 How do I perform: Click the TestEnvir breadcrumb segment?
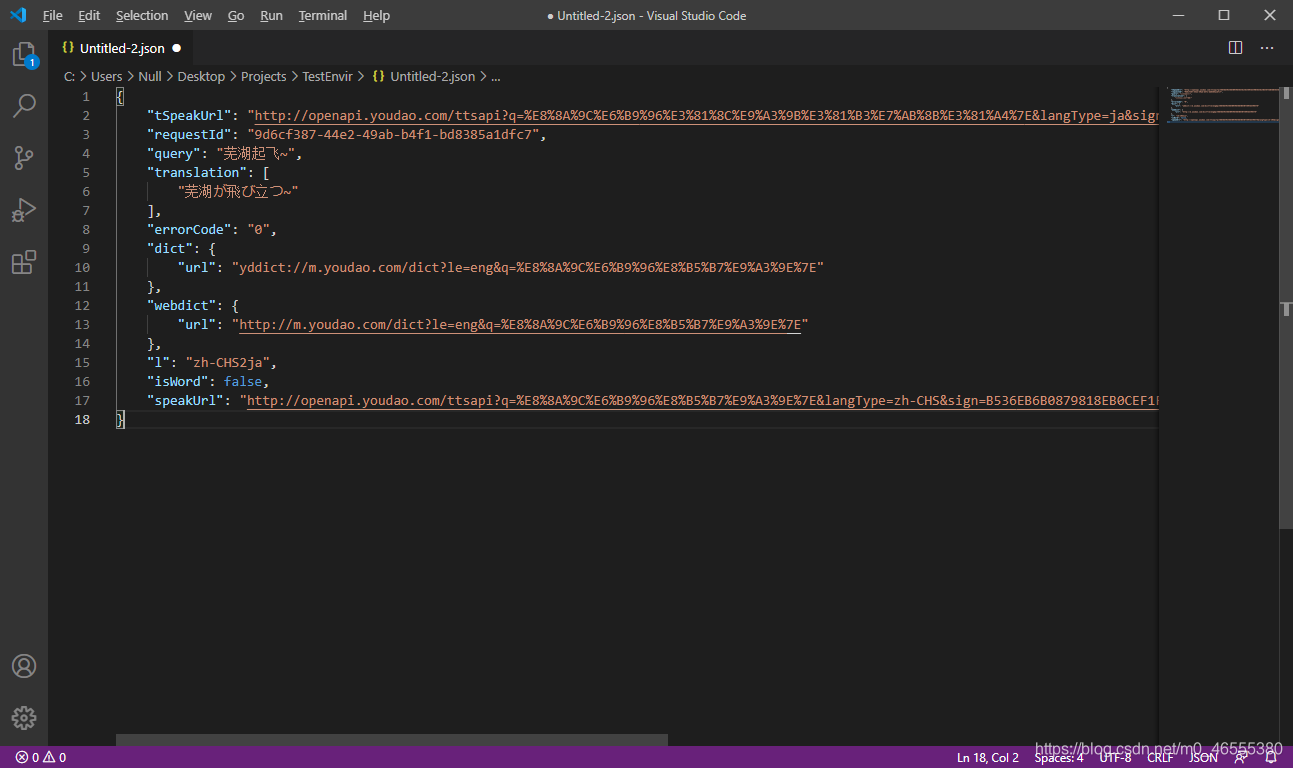point(328,76)
